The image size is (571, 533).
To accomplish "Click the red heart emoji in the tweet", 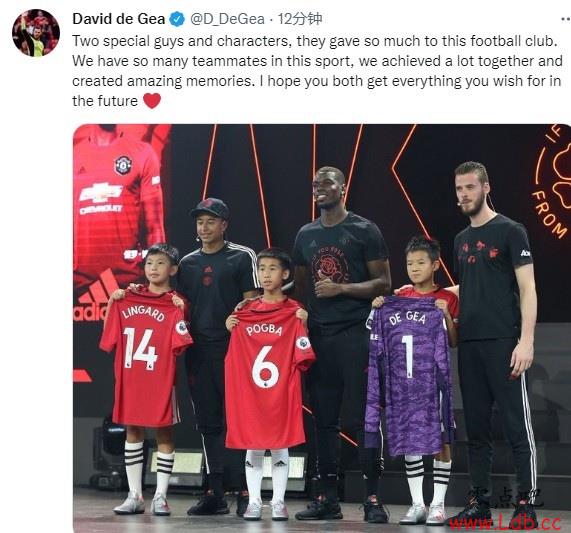I will coord(152,101).
